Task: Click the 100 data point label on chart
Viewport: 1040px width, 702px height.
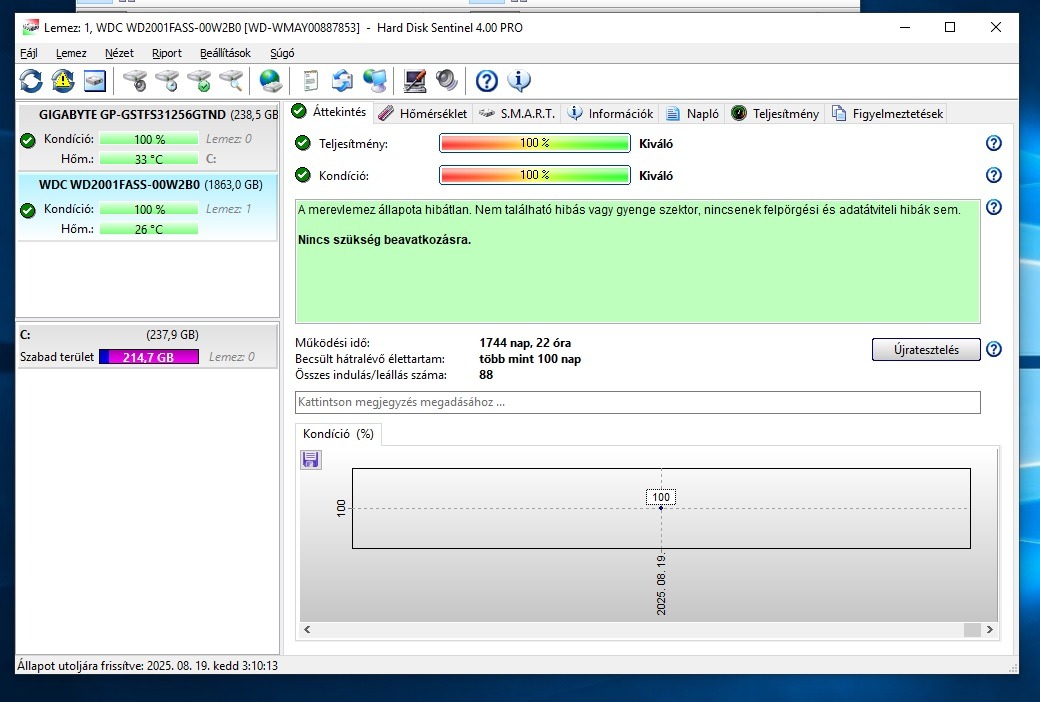Action: click(x=661, y=497)
